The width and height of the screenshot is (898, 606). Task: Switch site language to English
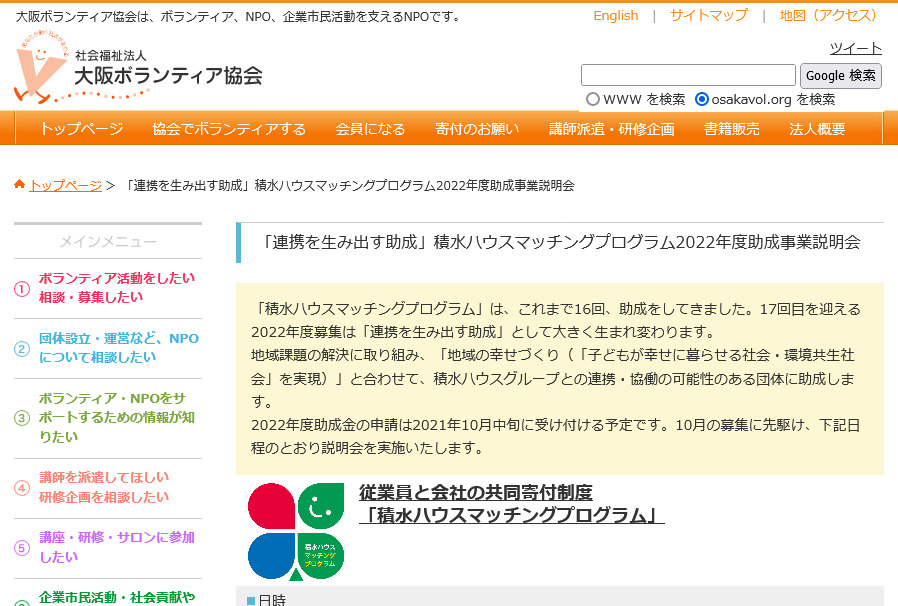pos(615,15)
